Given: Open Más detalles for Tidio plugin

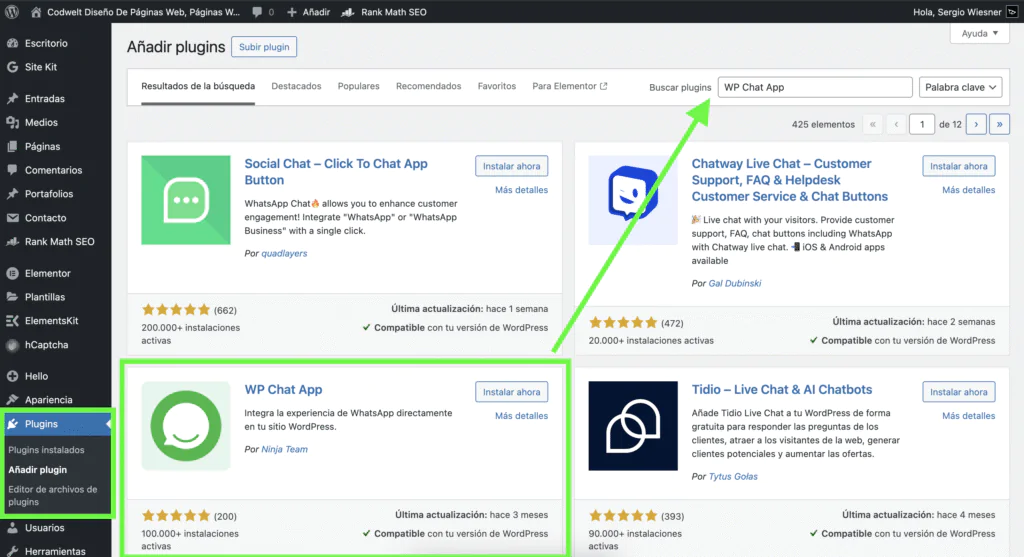Looking at the screenshot, I should (968, 416).
